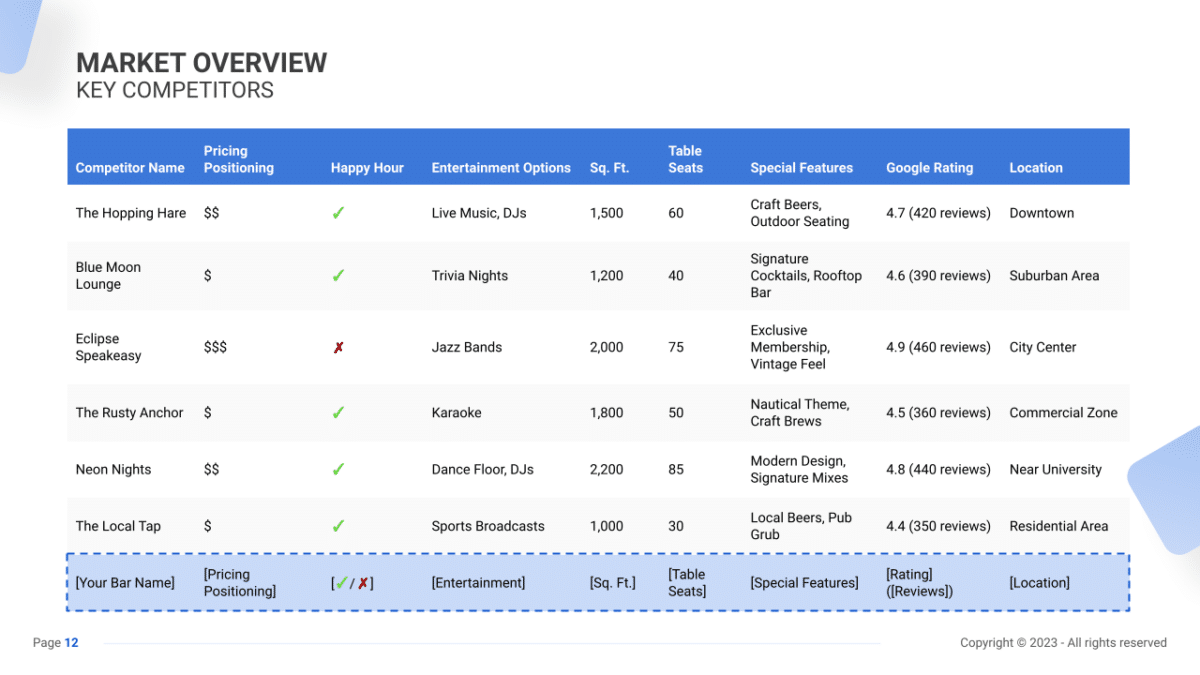Click the red cross in the placeholder row
The width and height of the screenshot is (1200, 675).
tap(362, 582)
